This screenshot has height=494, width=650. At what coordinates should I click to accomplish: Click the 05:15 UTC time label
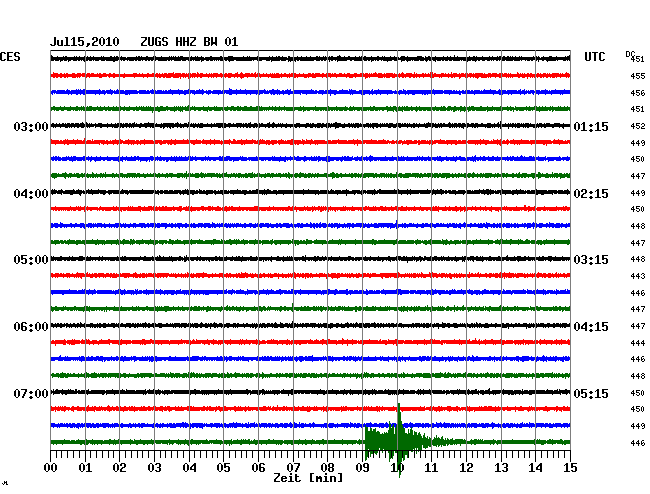[x=591, y=393]
